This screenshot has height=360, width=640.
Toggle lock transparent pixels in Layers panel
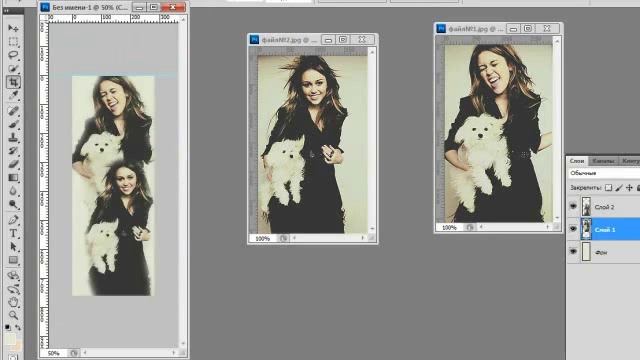click(x=608, y=188)
